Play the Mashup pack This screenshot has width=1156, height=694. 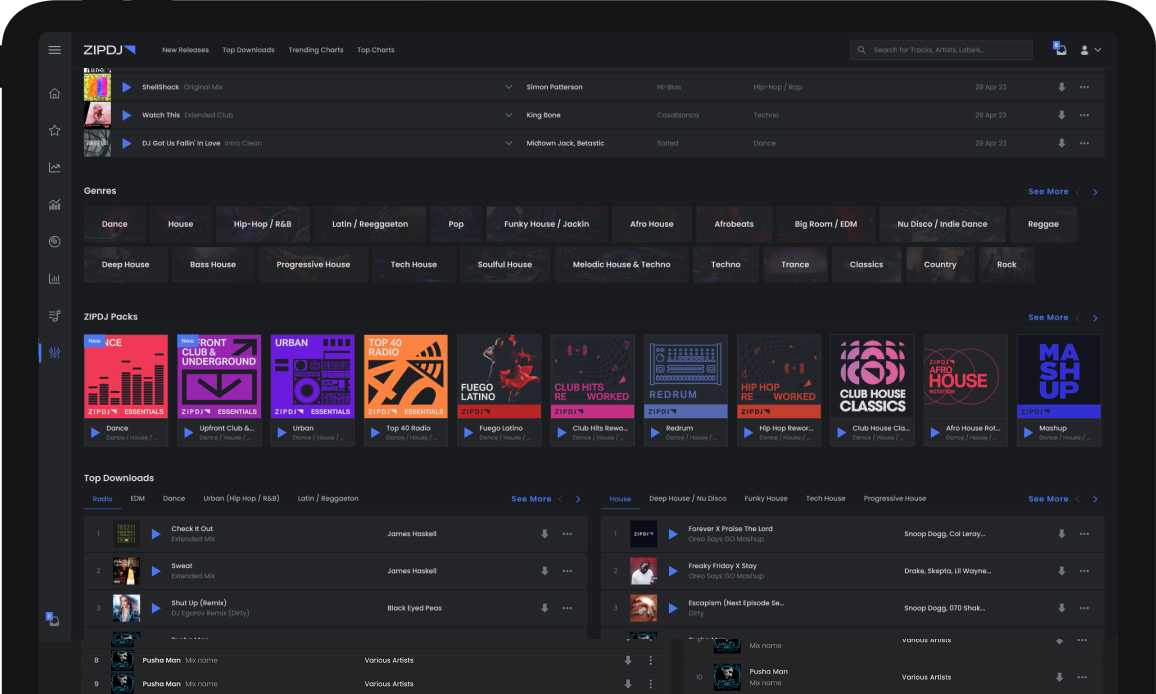click(1028, 433)
